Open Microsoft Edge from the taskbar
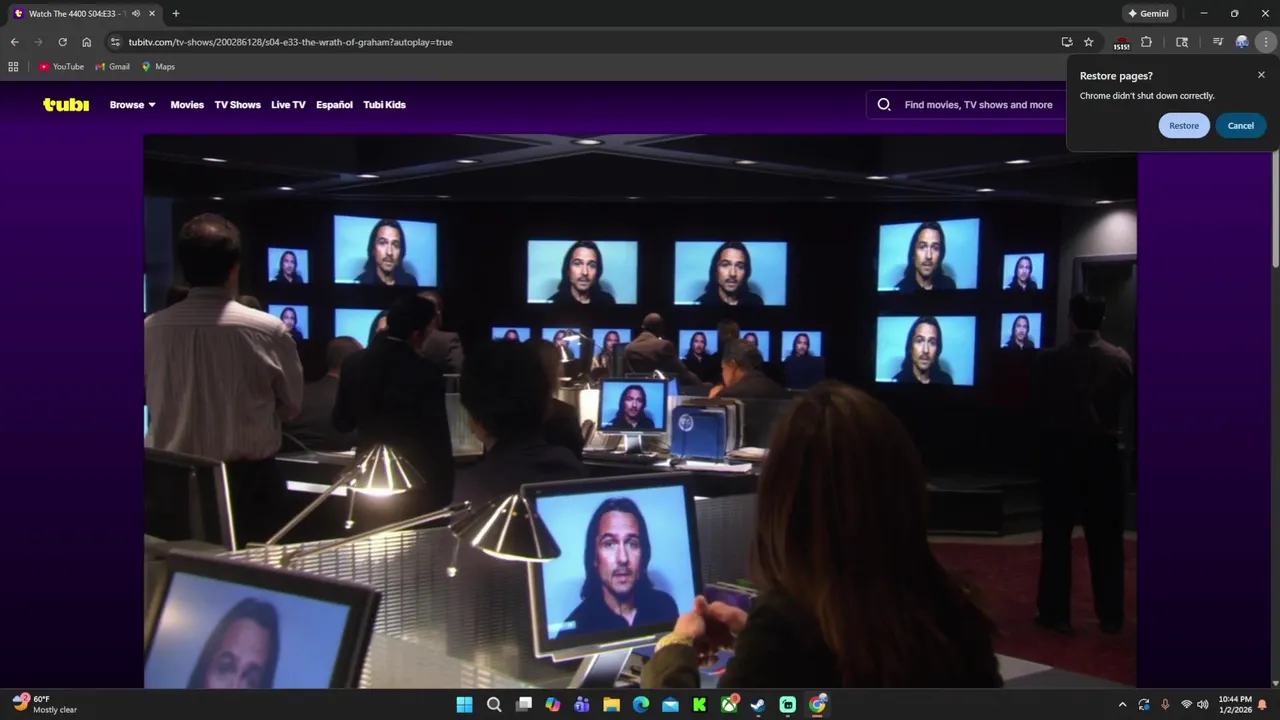 tap(641, 705)
